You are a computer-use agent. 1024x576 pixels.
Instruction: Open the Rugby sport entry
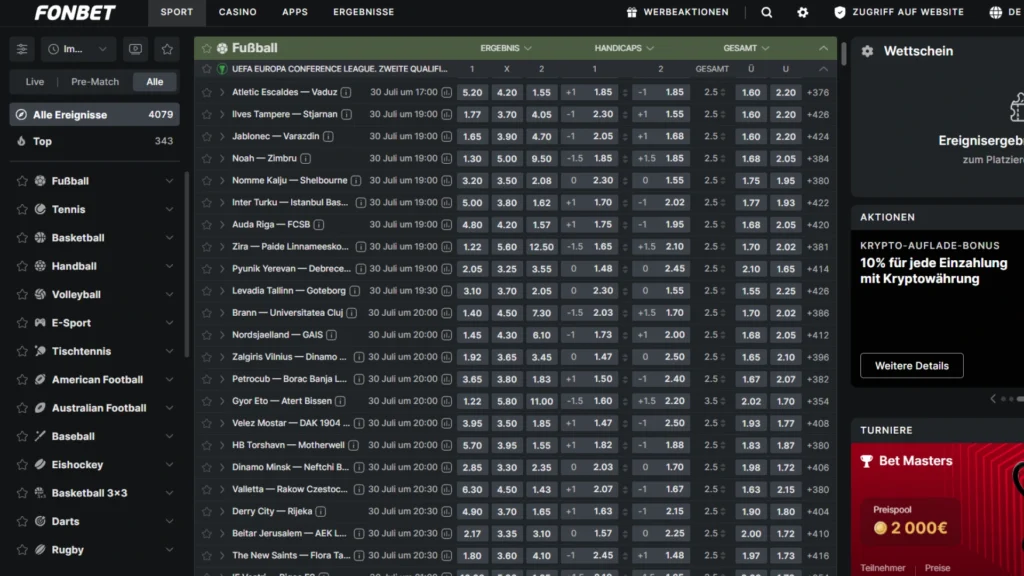coord(95,550)
